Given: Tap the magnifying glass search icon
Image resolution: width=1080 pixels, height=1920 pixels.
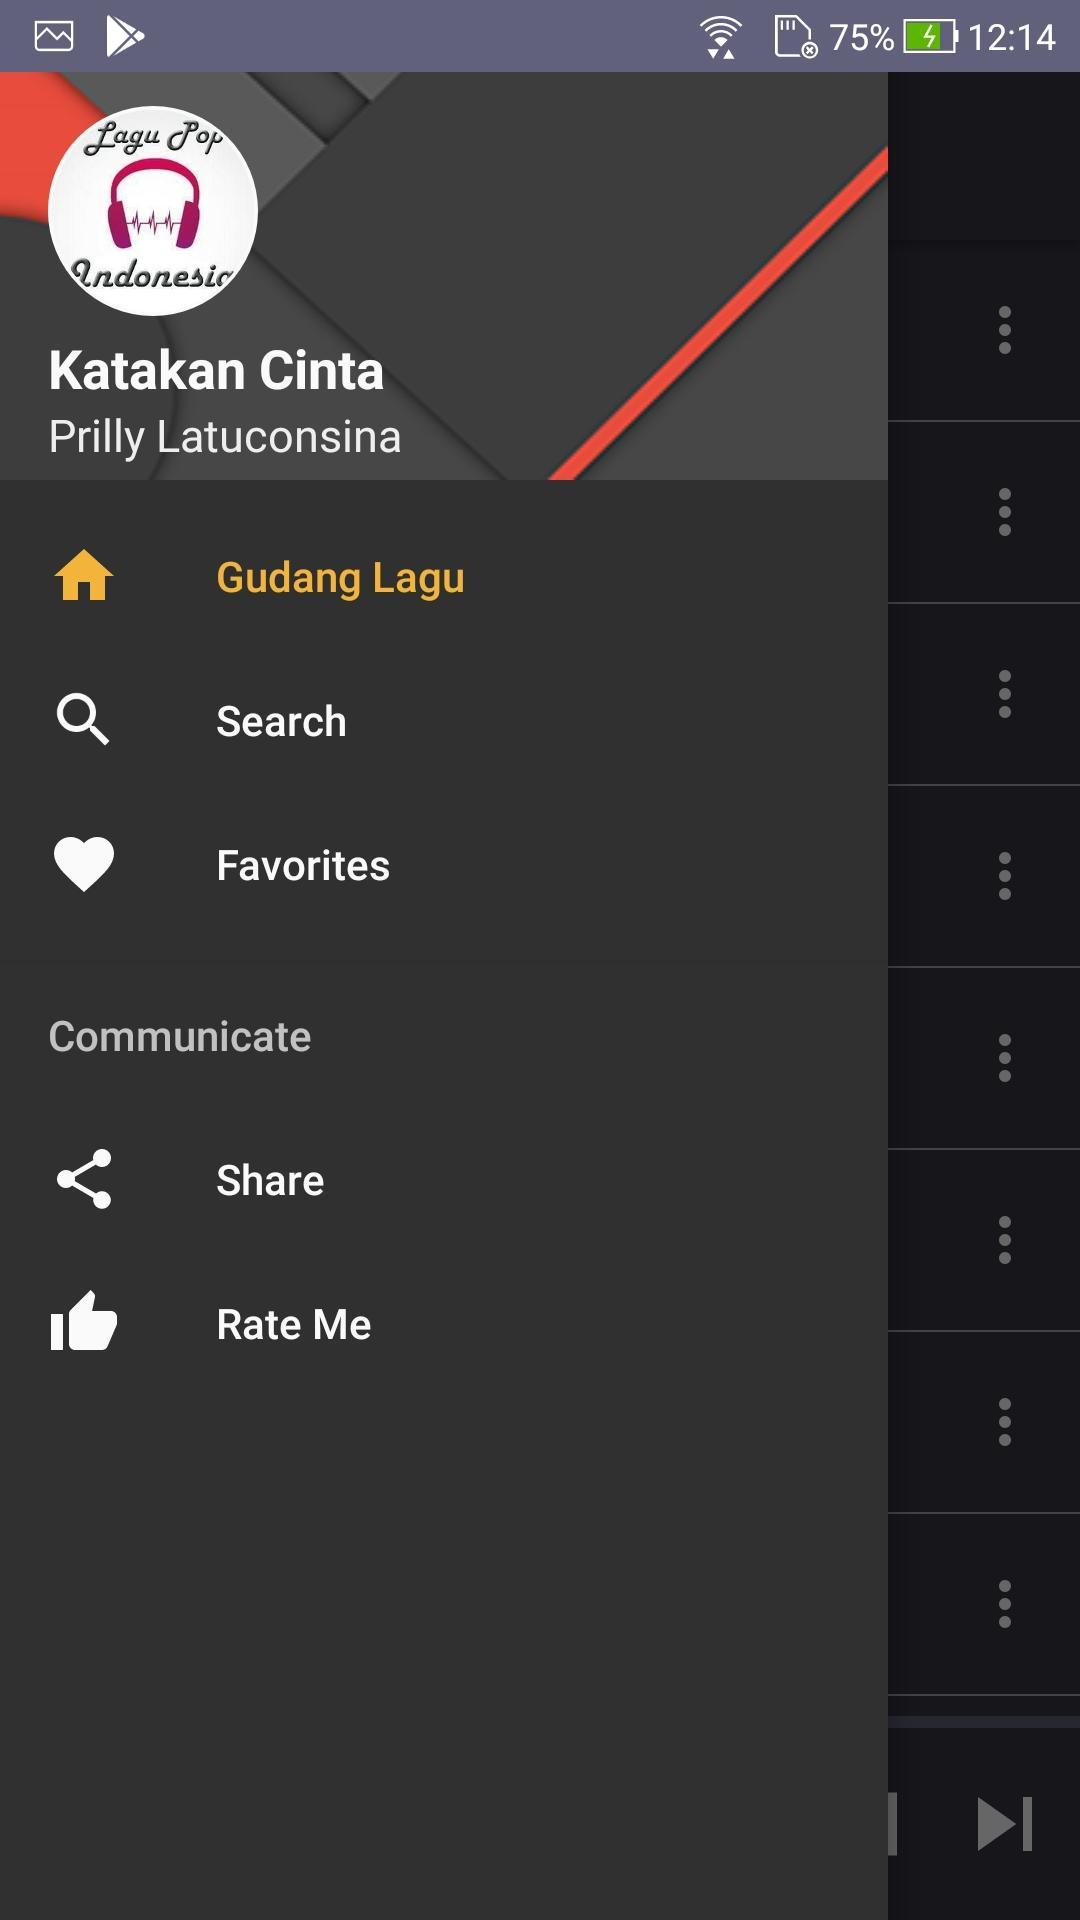Looking at the screenshot, I should coord(83,720).
